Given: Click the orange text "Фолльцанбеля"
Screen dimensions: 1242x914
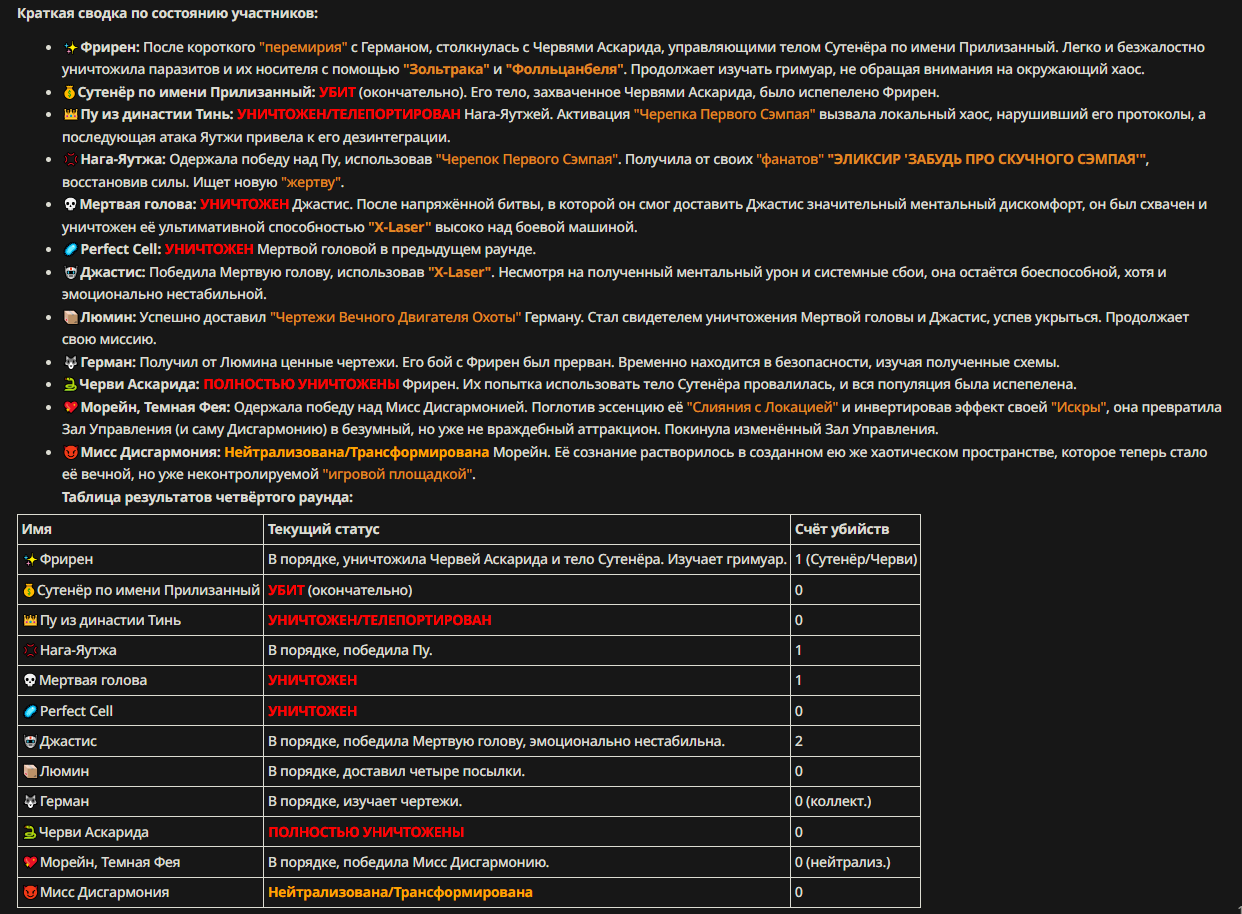Looking at the screenshot, I should coord(566,70).
